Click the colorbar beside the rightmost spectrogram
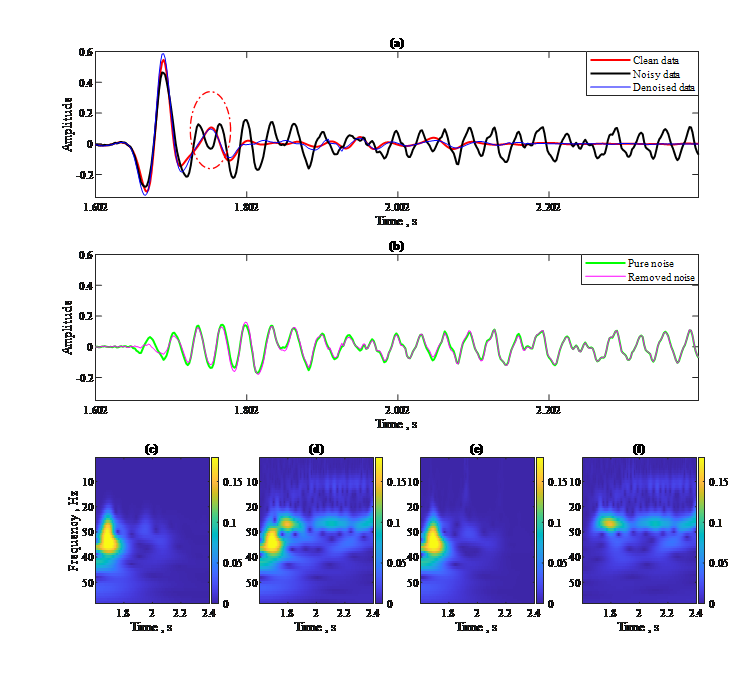The width and height of the screenshot is (732, 678). pyautogui.click(x=701, y=530)
